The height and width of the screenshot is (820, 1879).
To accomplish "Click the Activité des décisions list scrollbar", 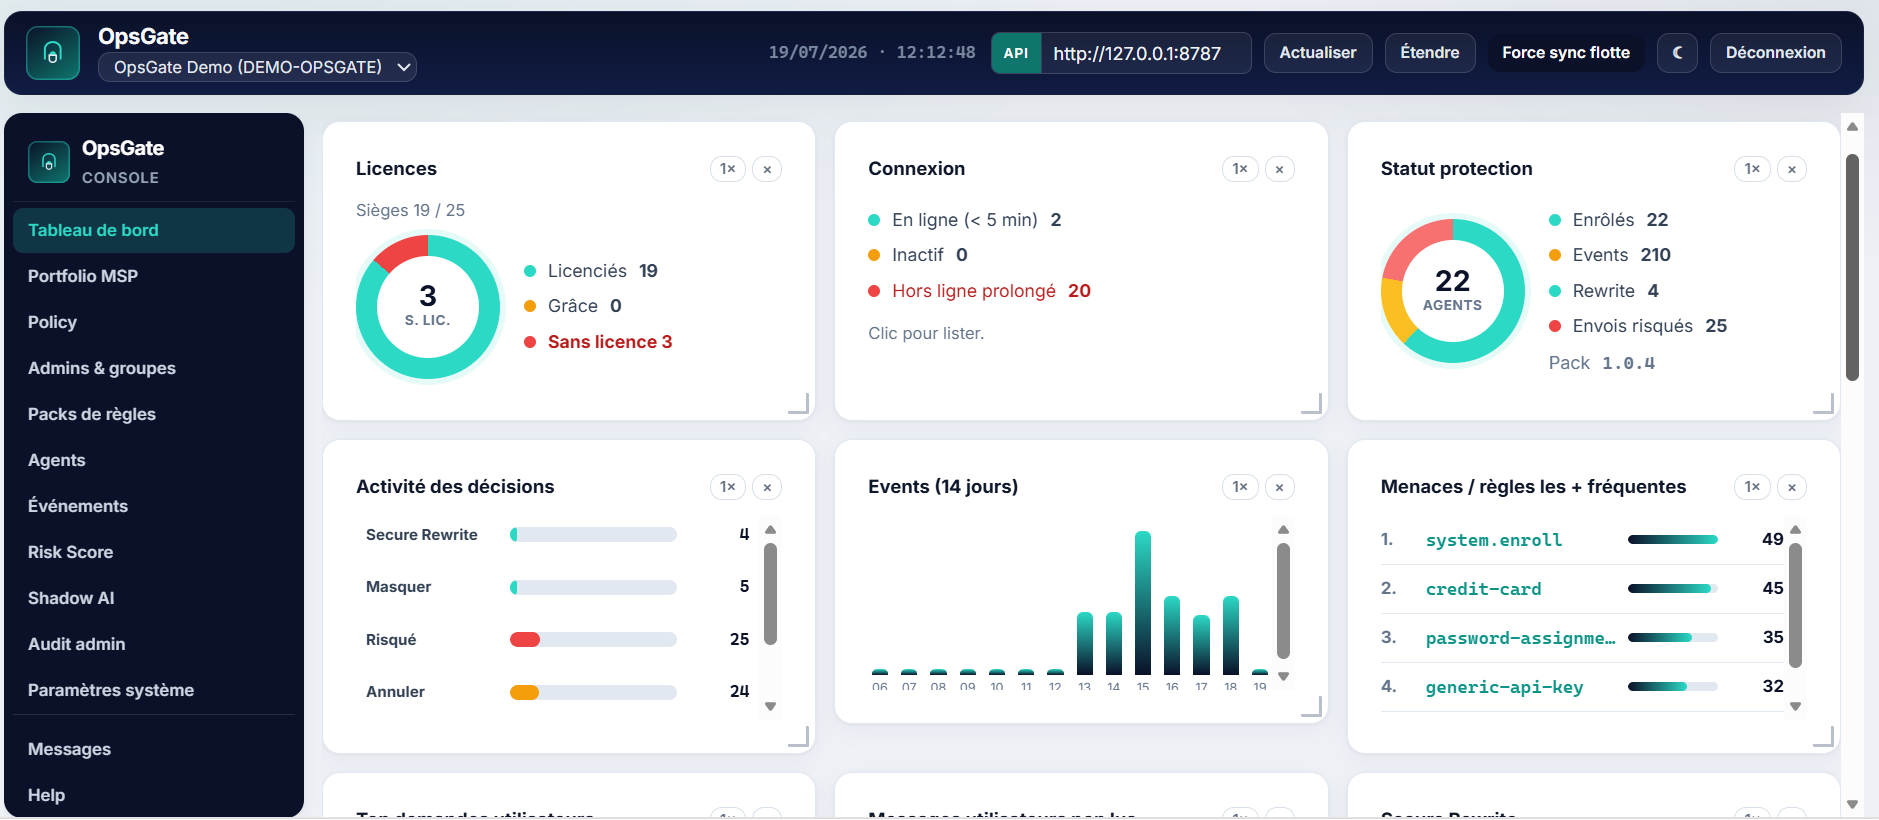I will pyautogui.click(x=770, y=594).
